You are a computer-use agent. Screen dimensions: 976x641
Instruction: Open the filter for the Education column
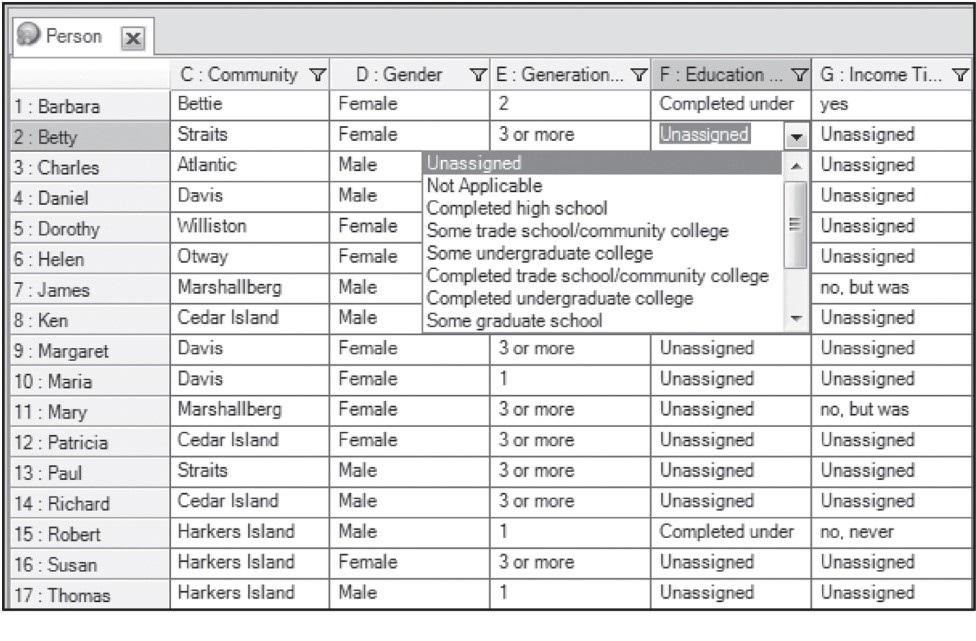799,73
